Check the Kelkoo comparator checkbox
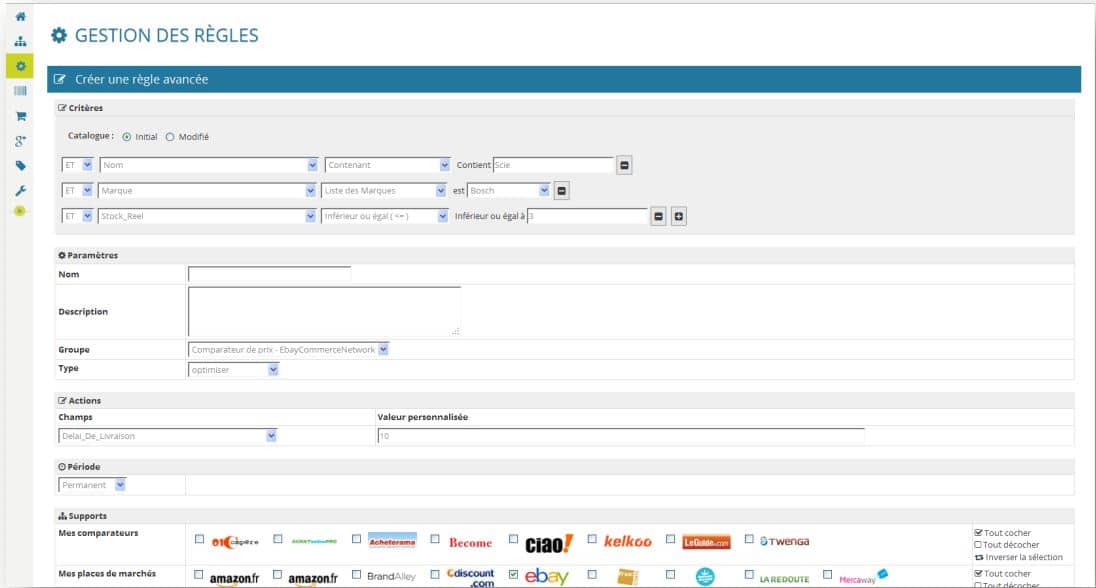1096x588 pixels. click(x=592, y=539)
